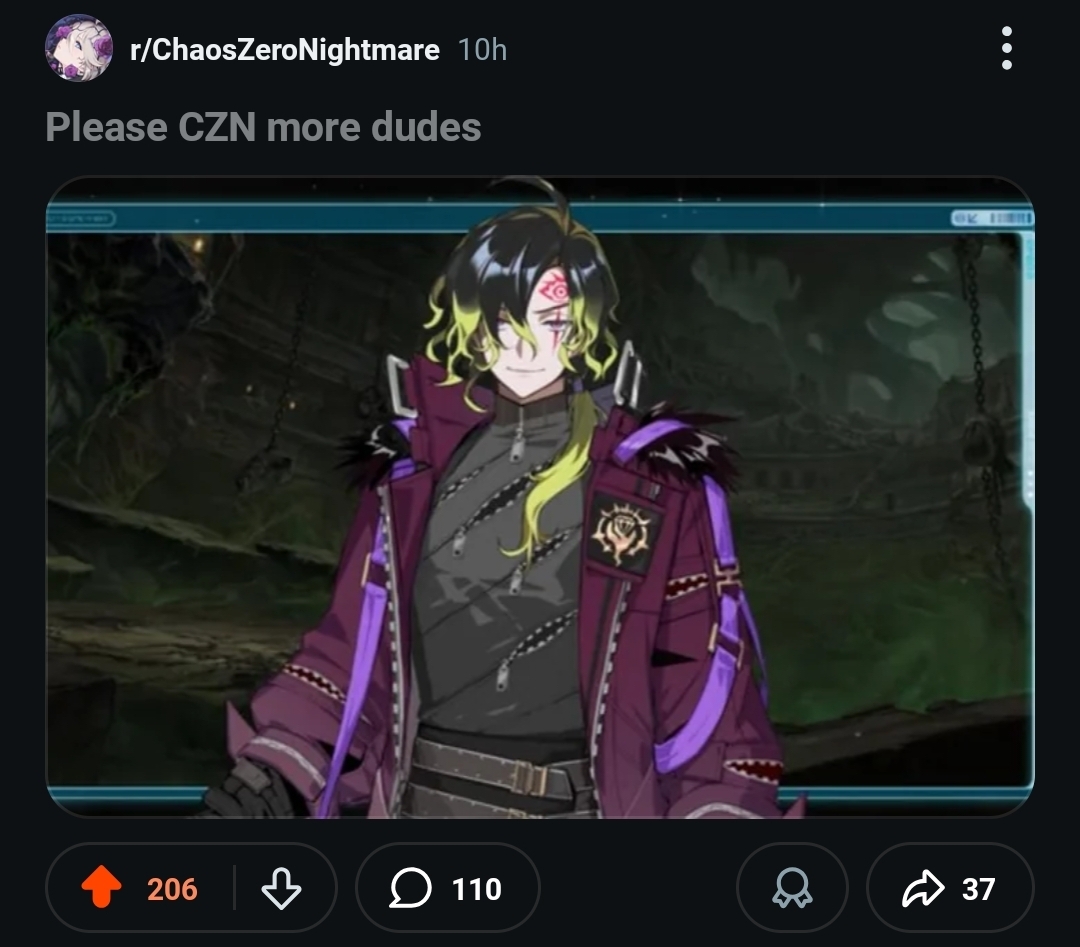Click the small indicator at the frame's top-right

(992, 218)
